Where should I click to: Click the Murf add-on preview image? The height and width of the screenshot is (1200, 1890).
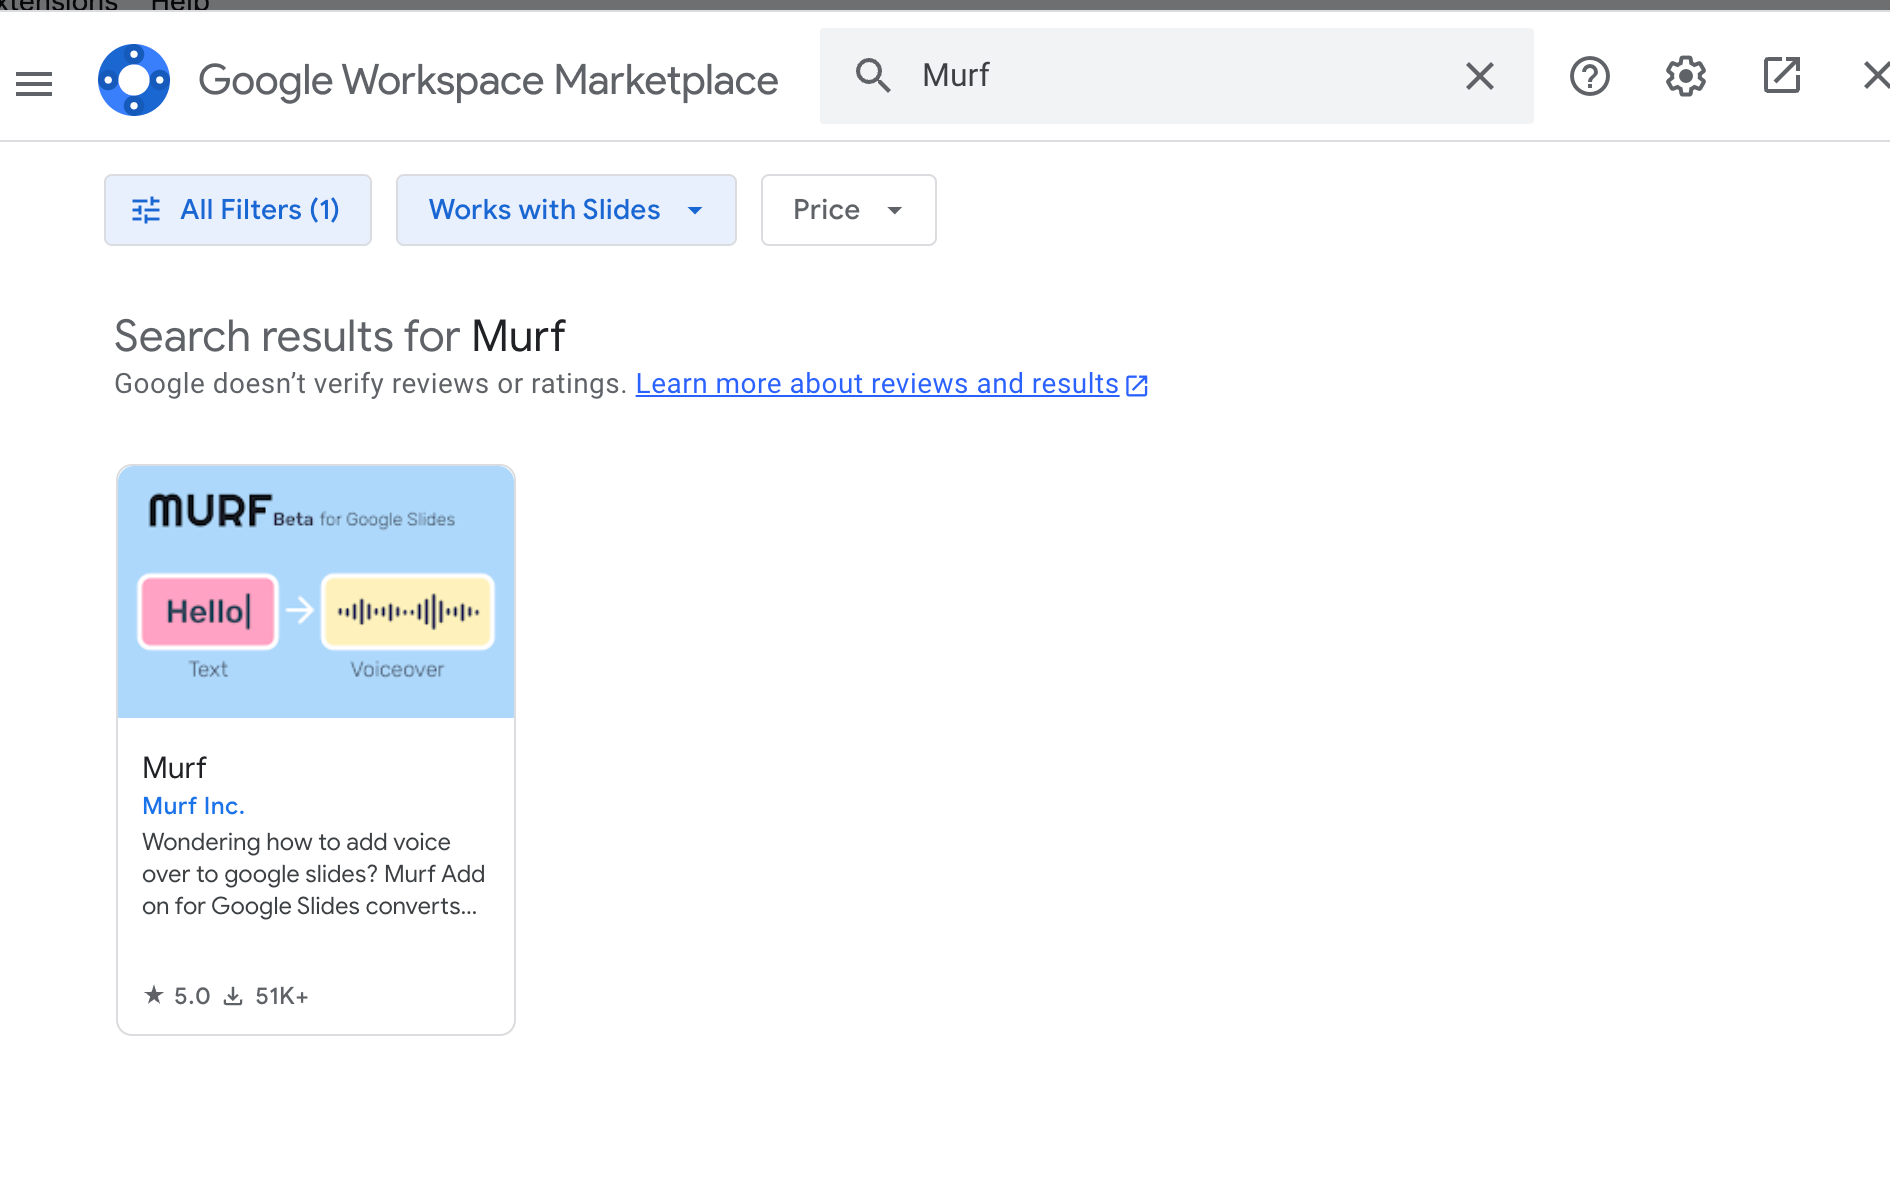click(316, 591)
